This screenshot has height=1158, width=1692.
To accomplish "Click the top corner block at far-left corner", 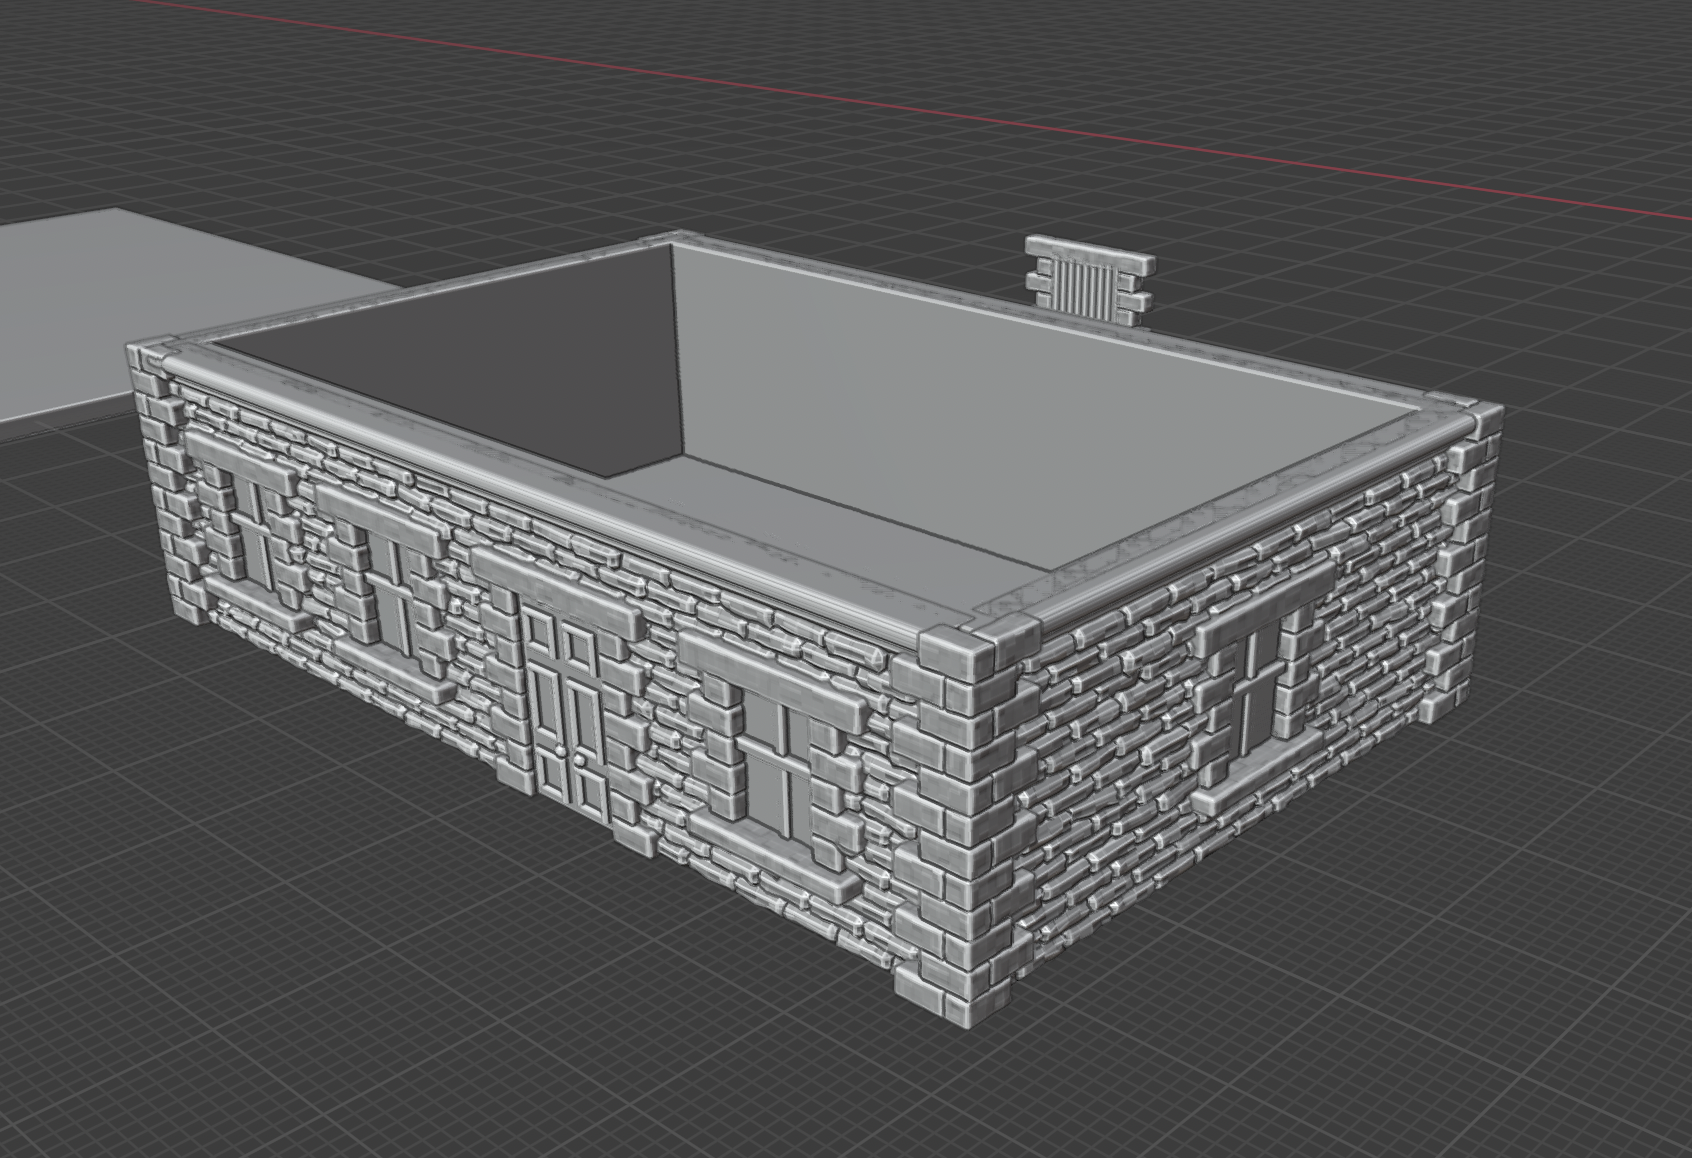I will [x=153, y=357].
